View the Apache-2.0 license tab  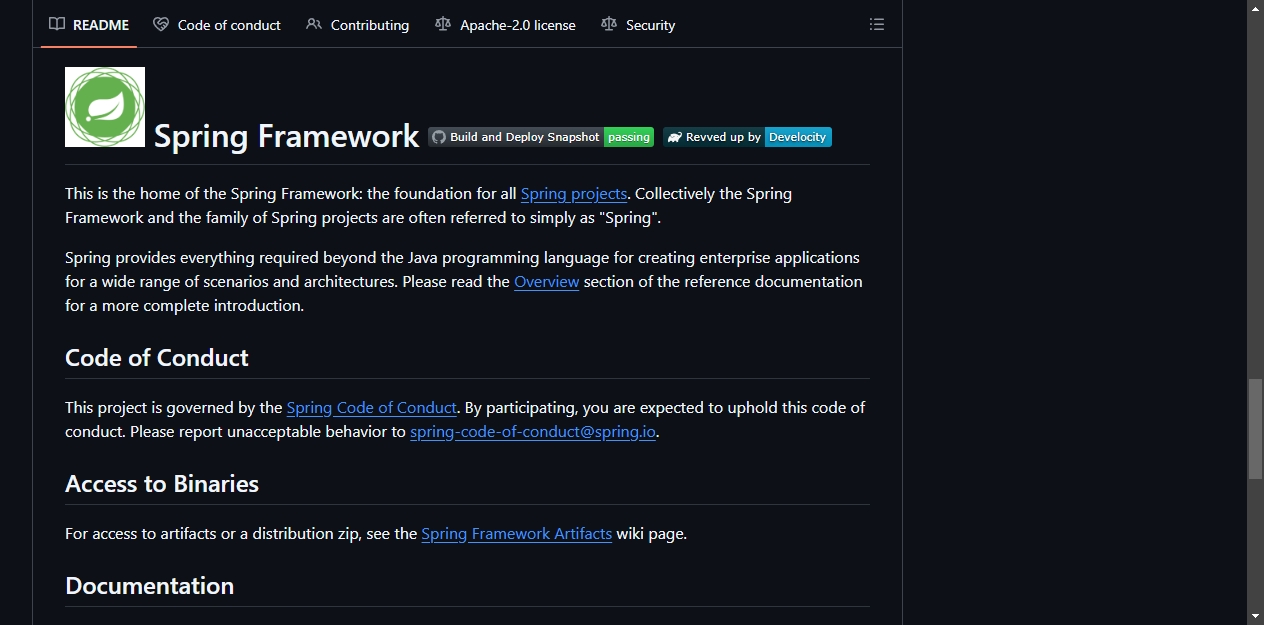point(506,25)
